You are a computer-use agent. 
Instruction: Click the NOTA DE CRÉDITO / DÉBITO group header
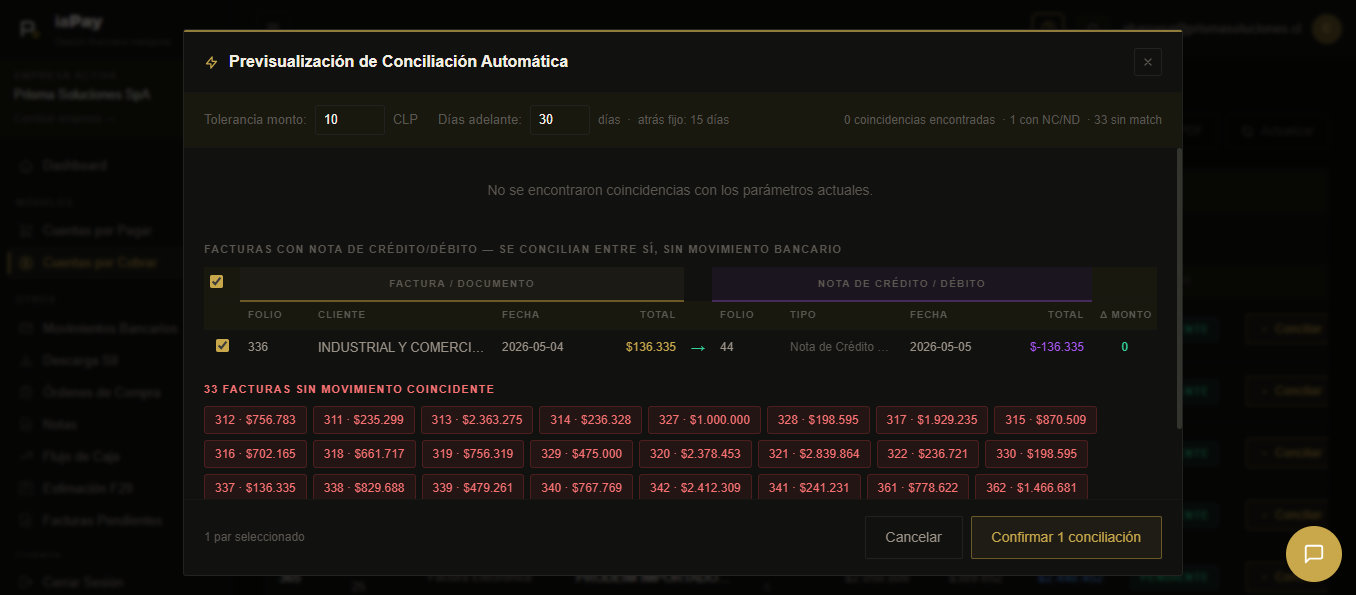point(901,284)
